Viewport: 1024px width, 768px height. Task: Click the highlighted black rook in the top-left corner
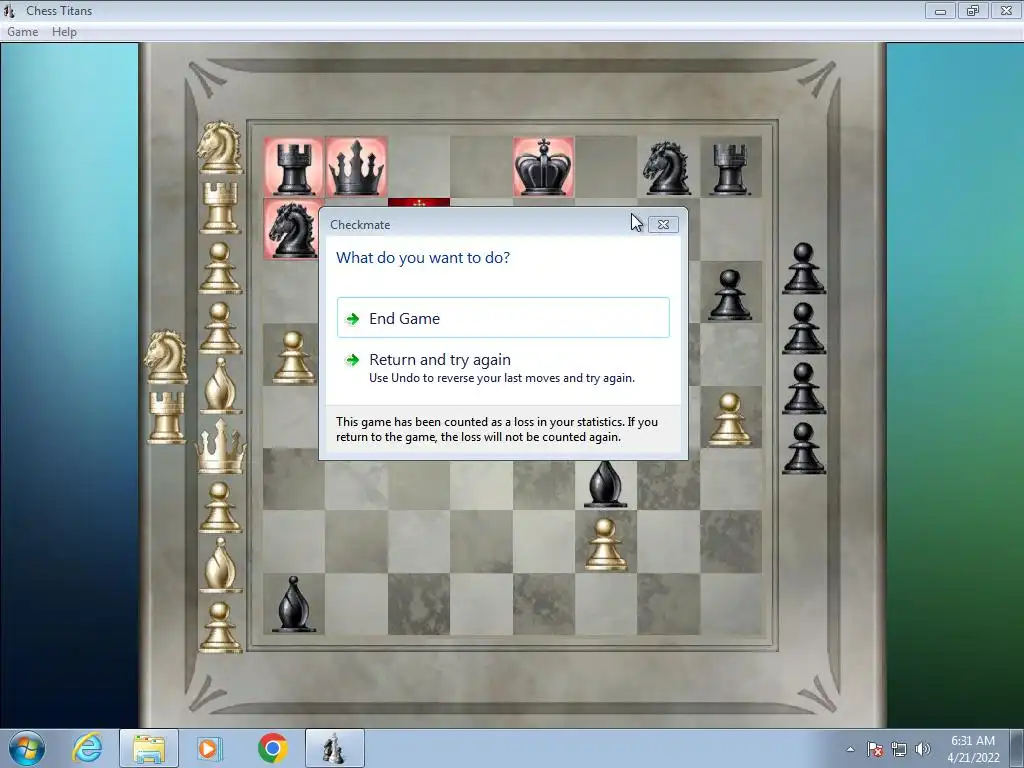[293, 169]
